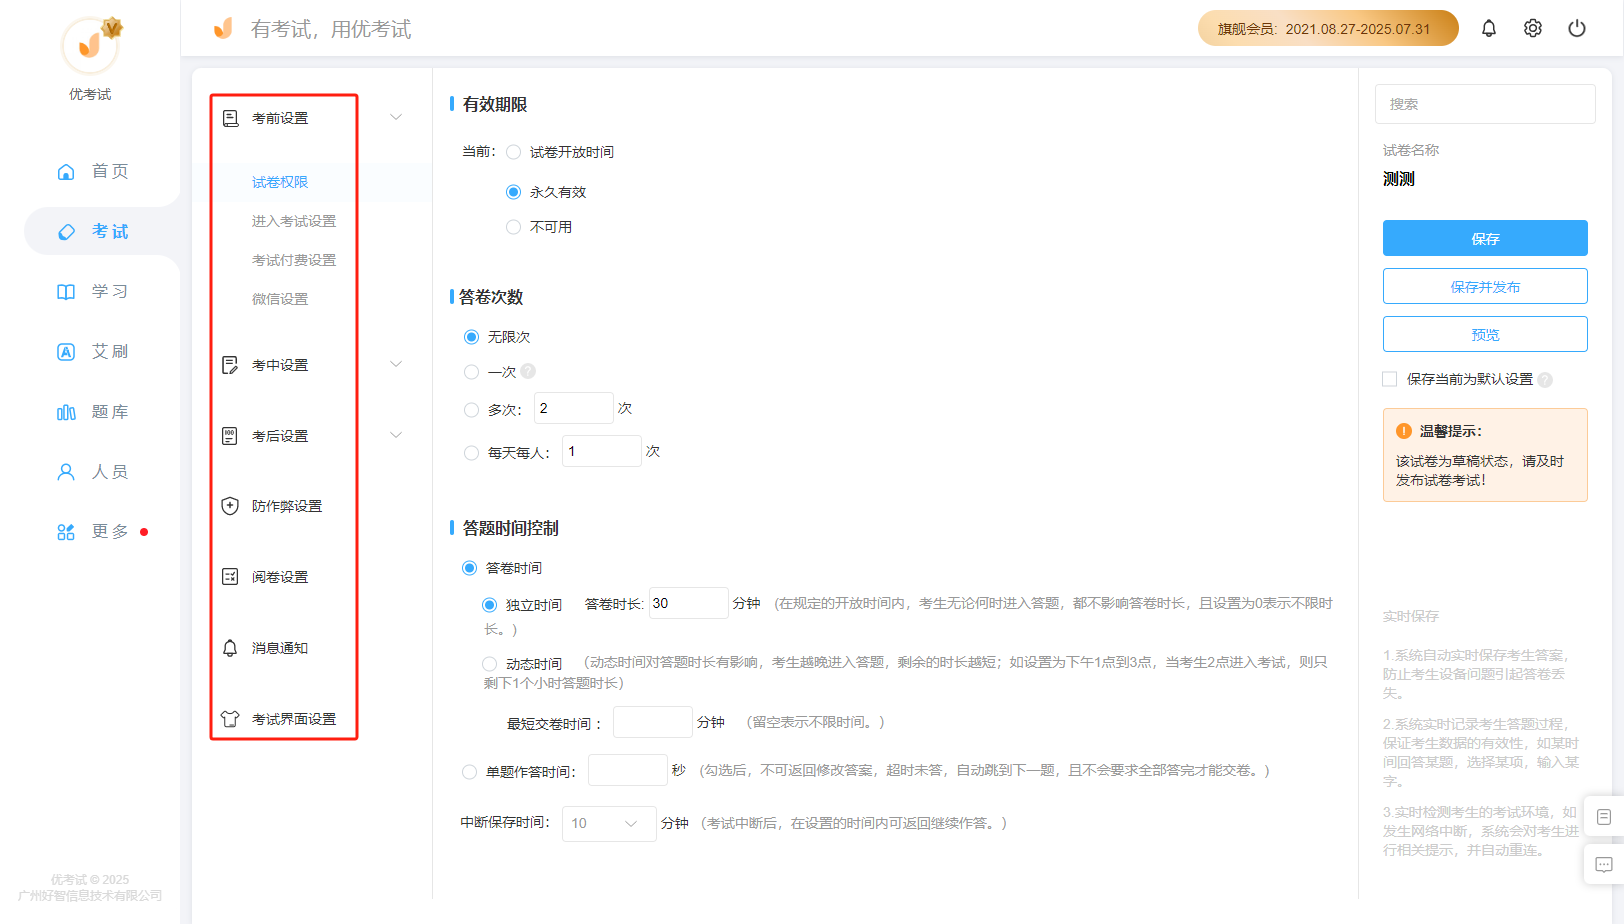
Task: Click the small flame logo in header
Action: pyautogui.click(x=223, y=28)
